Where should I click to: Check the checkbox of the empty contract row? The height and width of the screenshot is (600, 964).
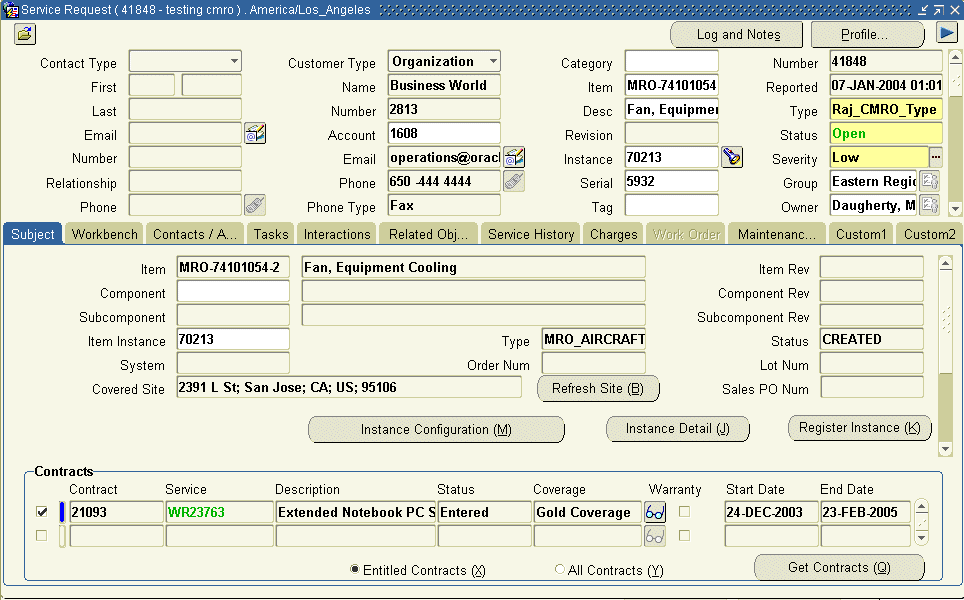[x=42, y=535]
